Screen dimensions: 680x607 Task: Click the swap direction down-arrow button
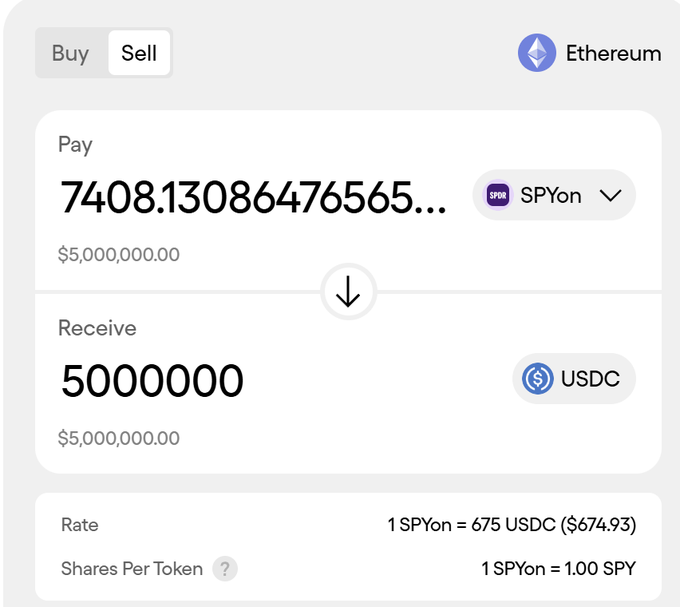348,292
